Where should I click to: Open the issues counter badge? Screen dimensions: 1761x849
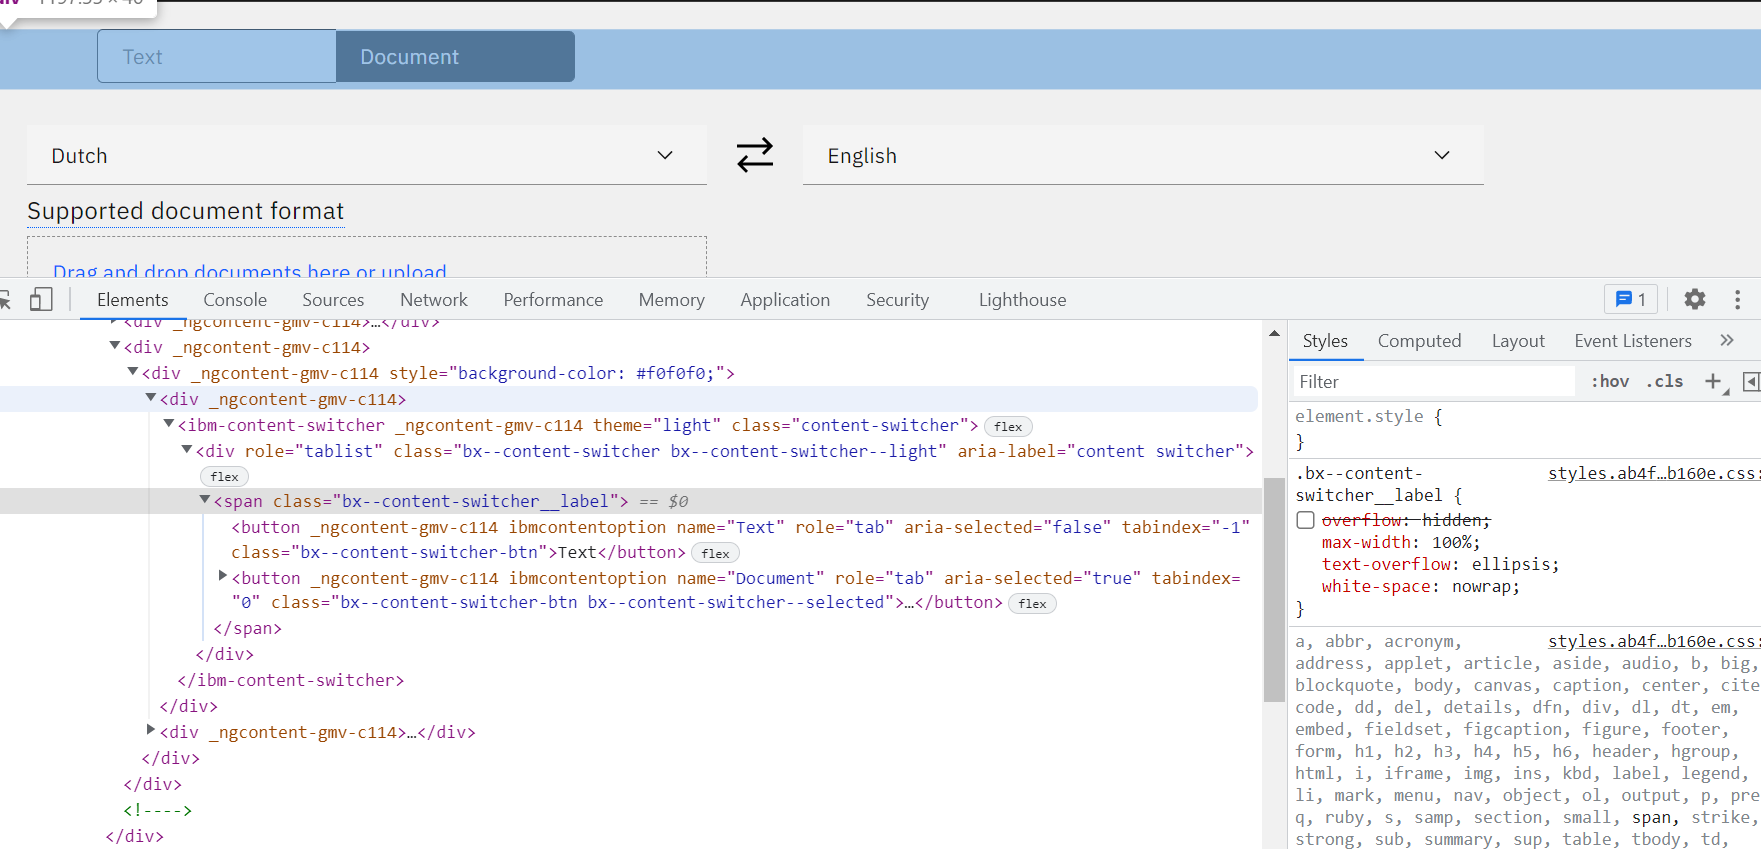(1631, 299)
